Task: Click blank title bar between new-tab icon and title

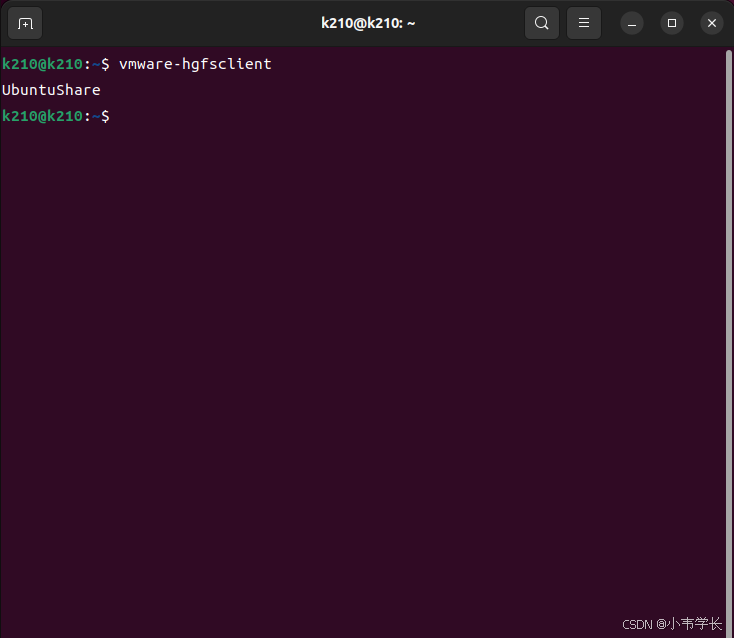Action: tap(181, 23)
